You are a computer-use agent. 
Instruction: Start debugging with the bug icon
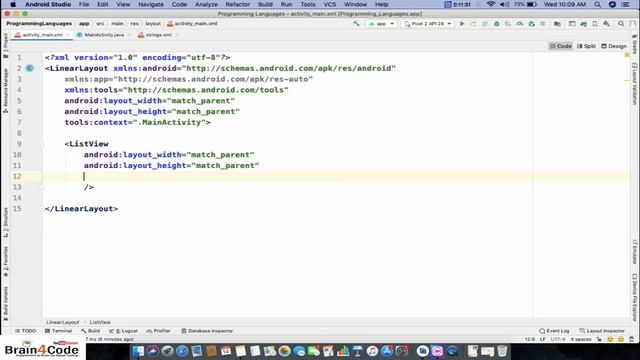pos(497,24)
